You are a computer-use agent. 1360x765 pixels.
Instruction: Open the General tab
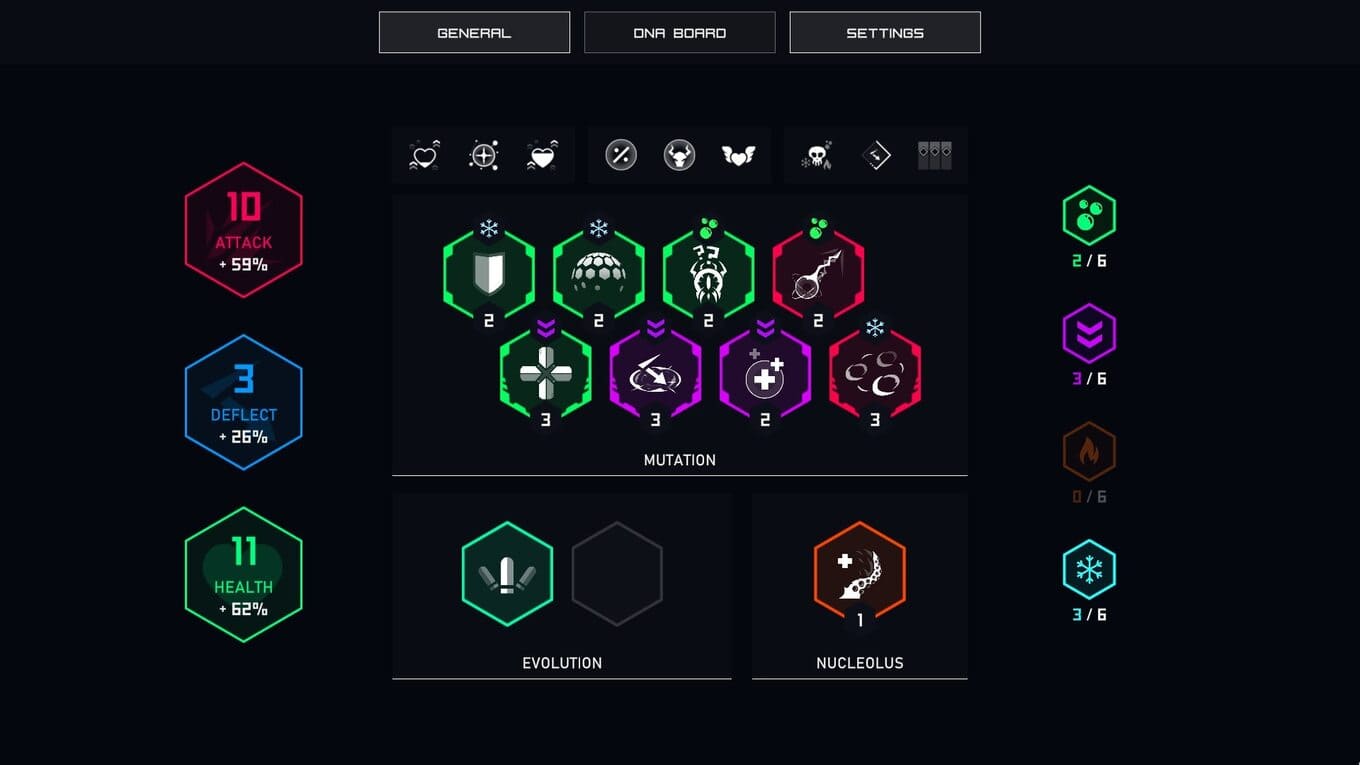pos(474,32)
